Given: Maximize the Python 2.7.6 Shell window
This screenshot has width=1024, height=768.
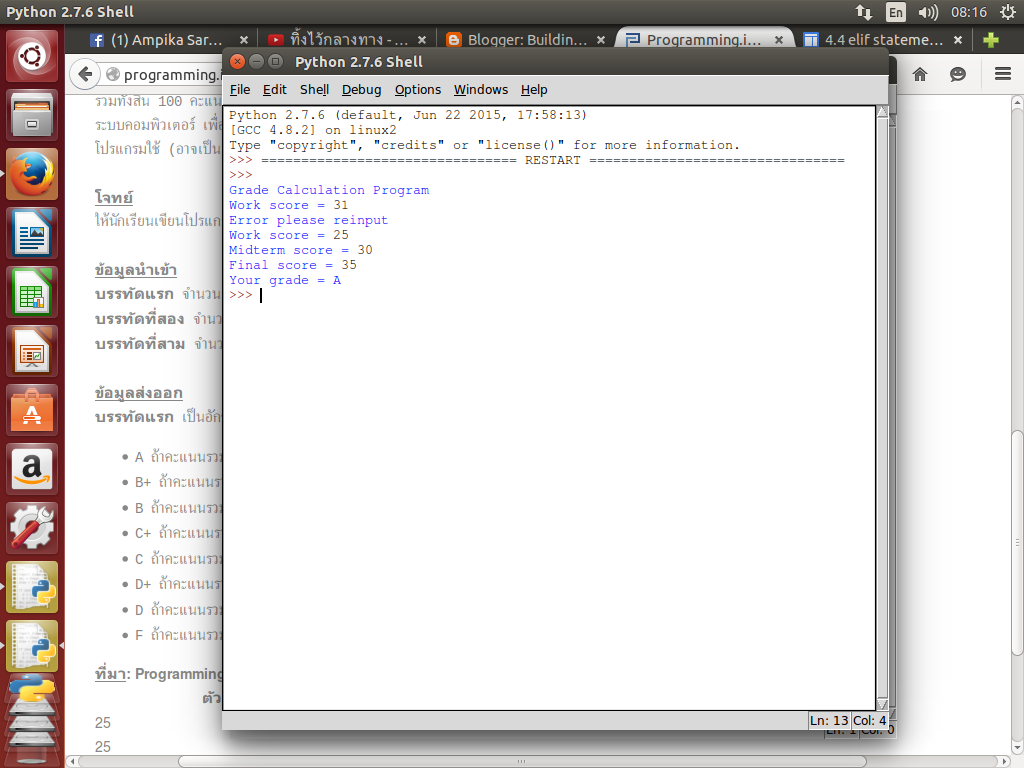Looking at the screenshot, I should [x=276, y=61].
